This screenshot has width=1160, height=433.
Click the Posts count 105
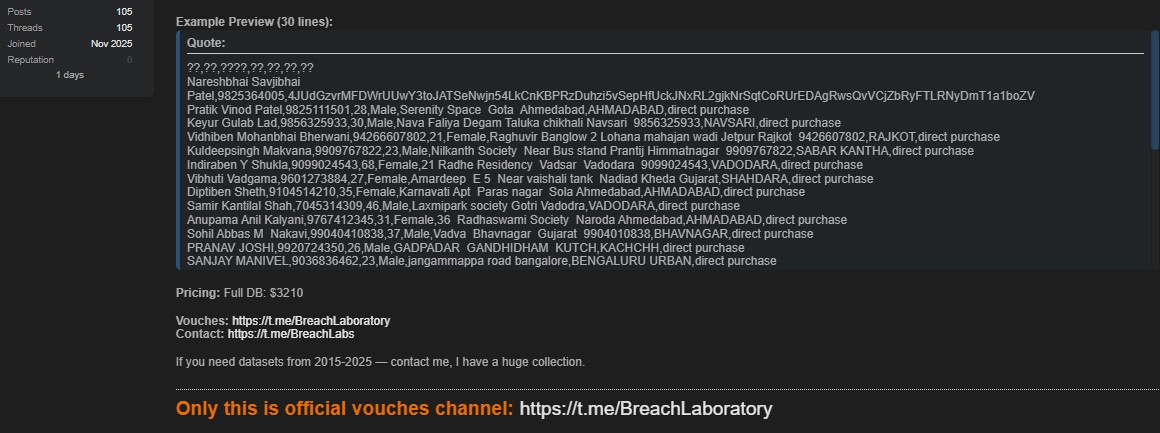pos(124,12)
